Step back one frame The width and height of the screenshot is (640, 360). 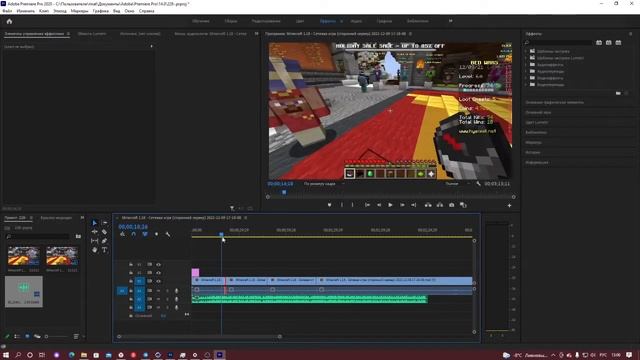pyautogui.click(x=379, y=205)
